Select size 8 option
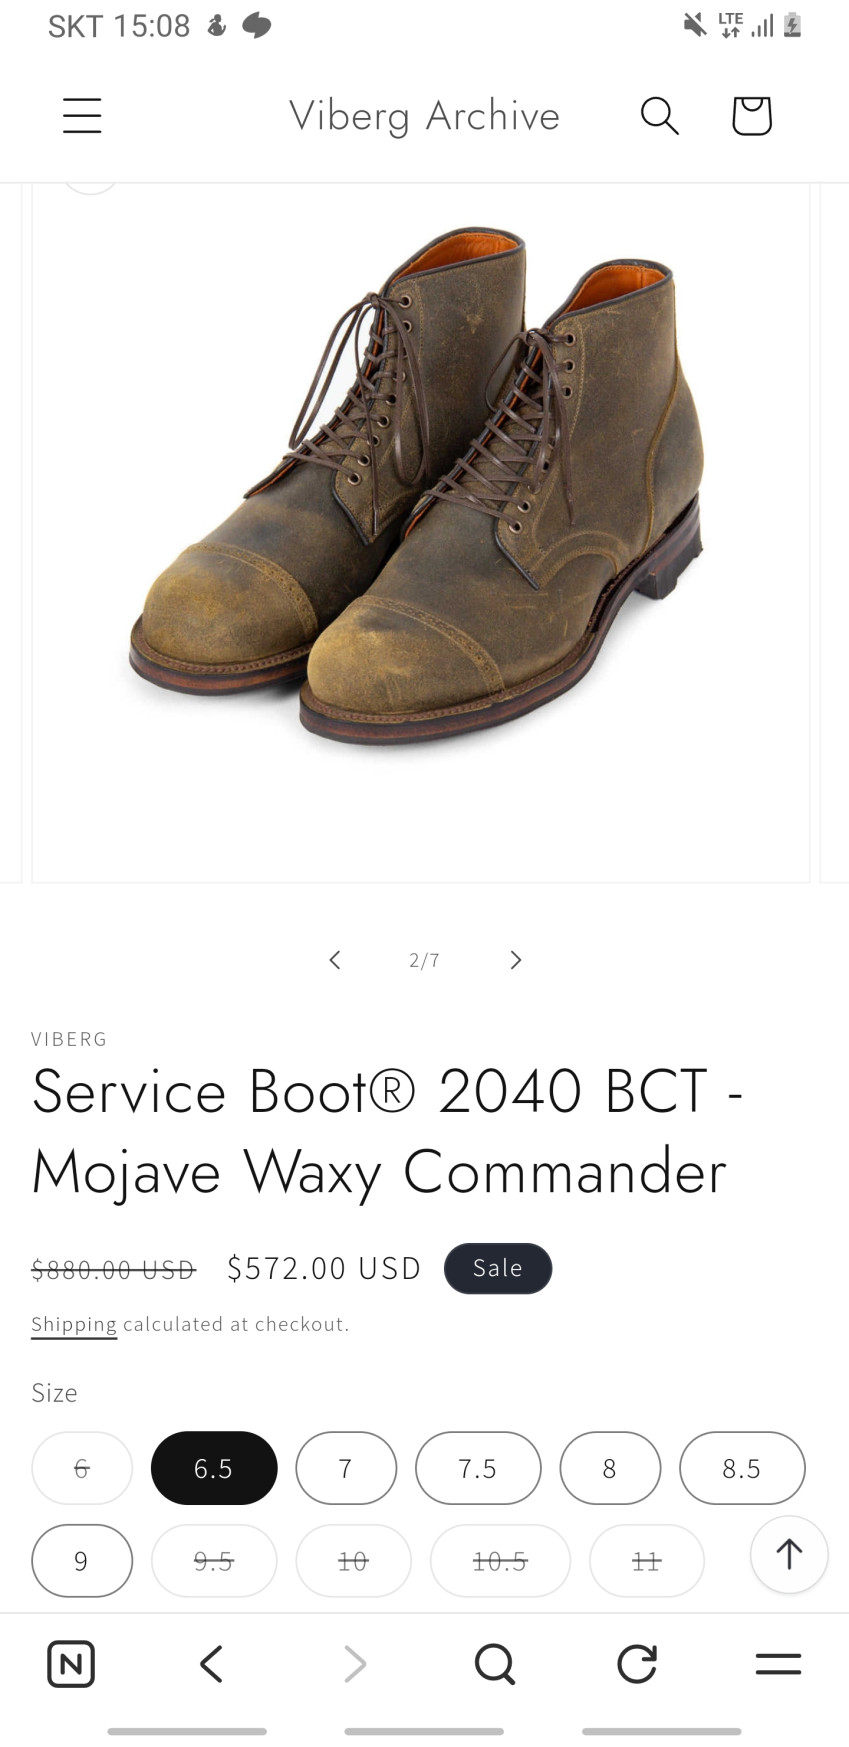 pos(610,1468)
